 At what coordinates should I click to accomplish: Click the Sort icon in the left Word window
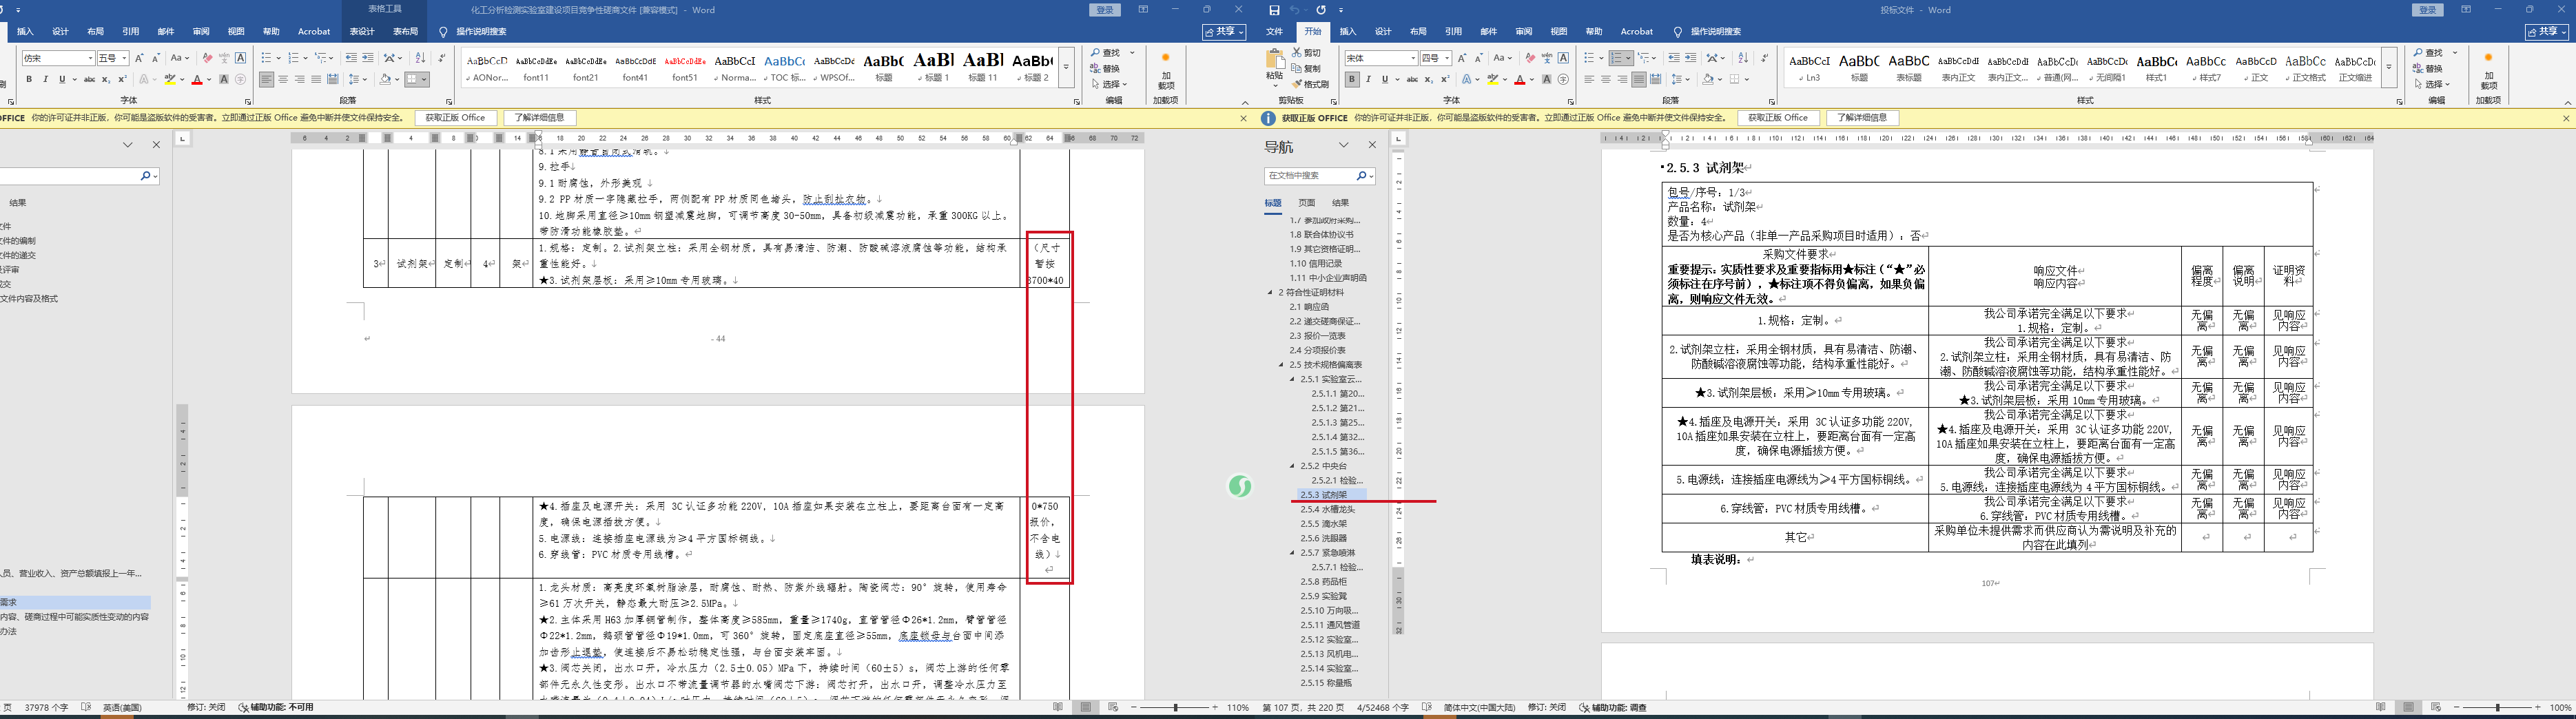point(420,58)
